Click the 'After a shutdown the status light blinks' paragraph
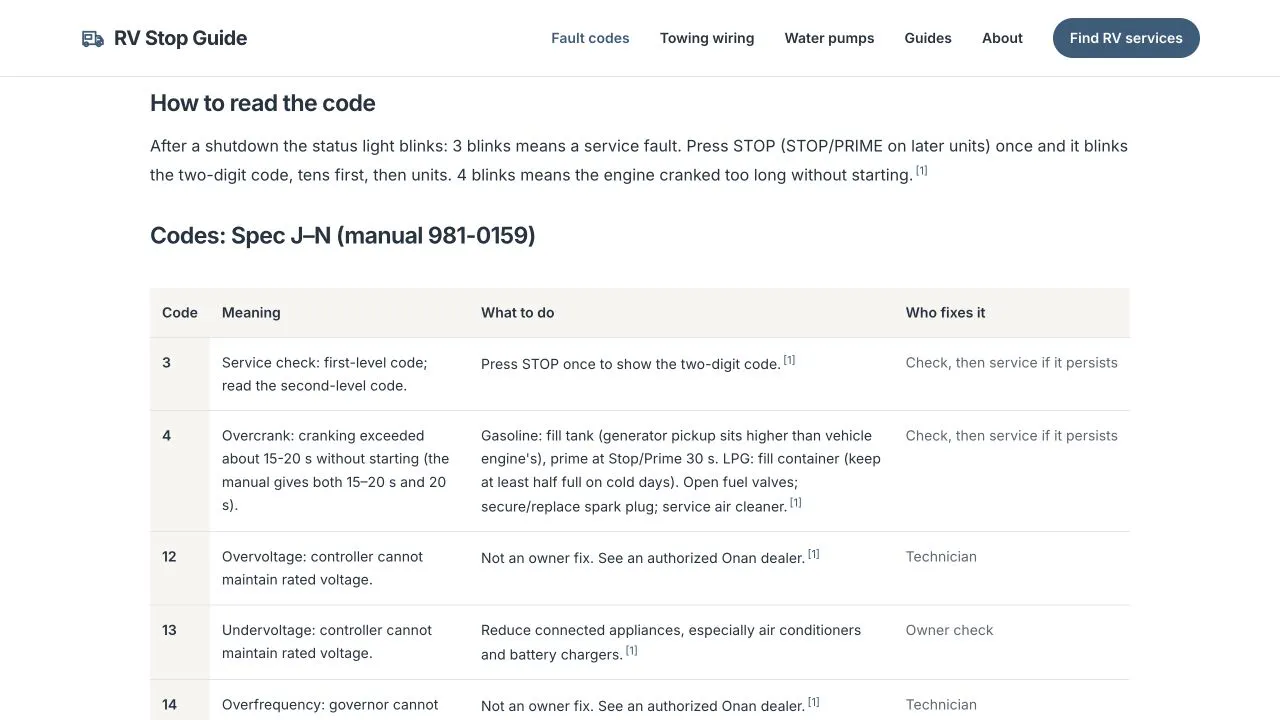Viewport: 1280px width, 720px height. click(x=639, y=160)
